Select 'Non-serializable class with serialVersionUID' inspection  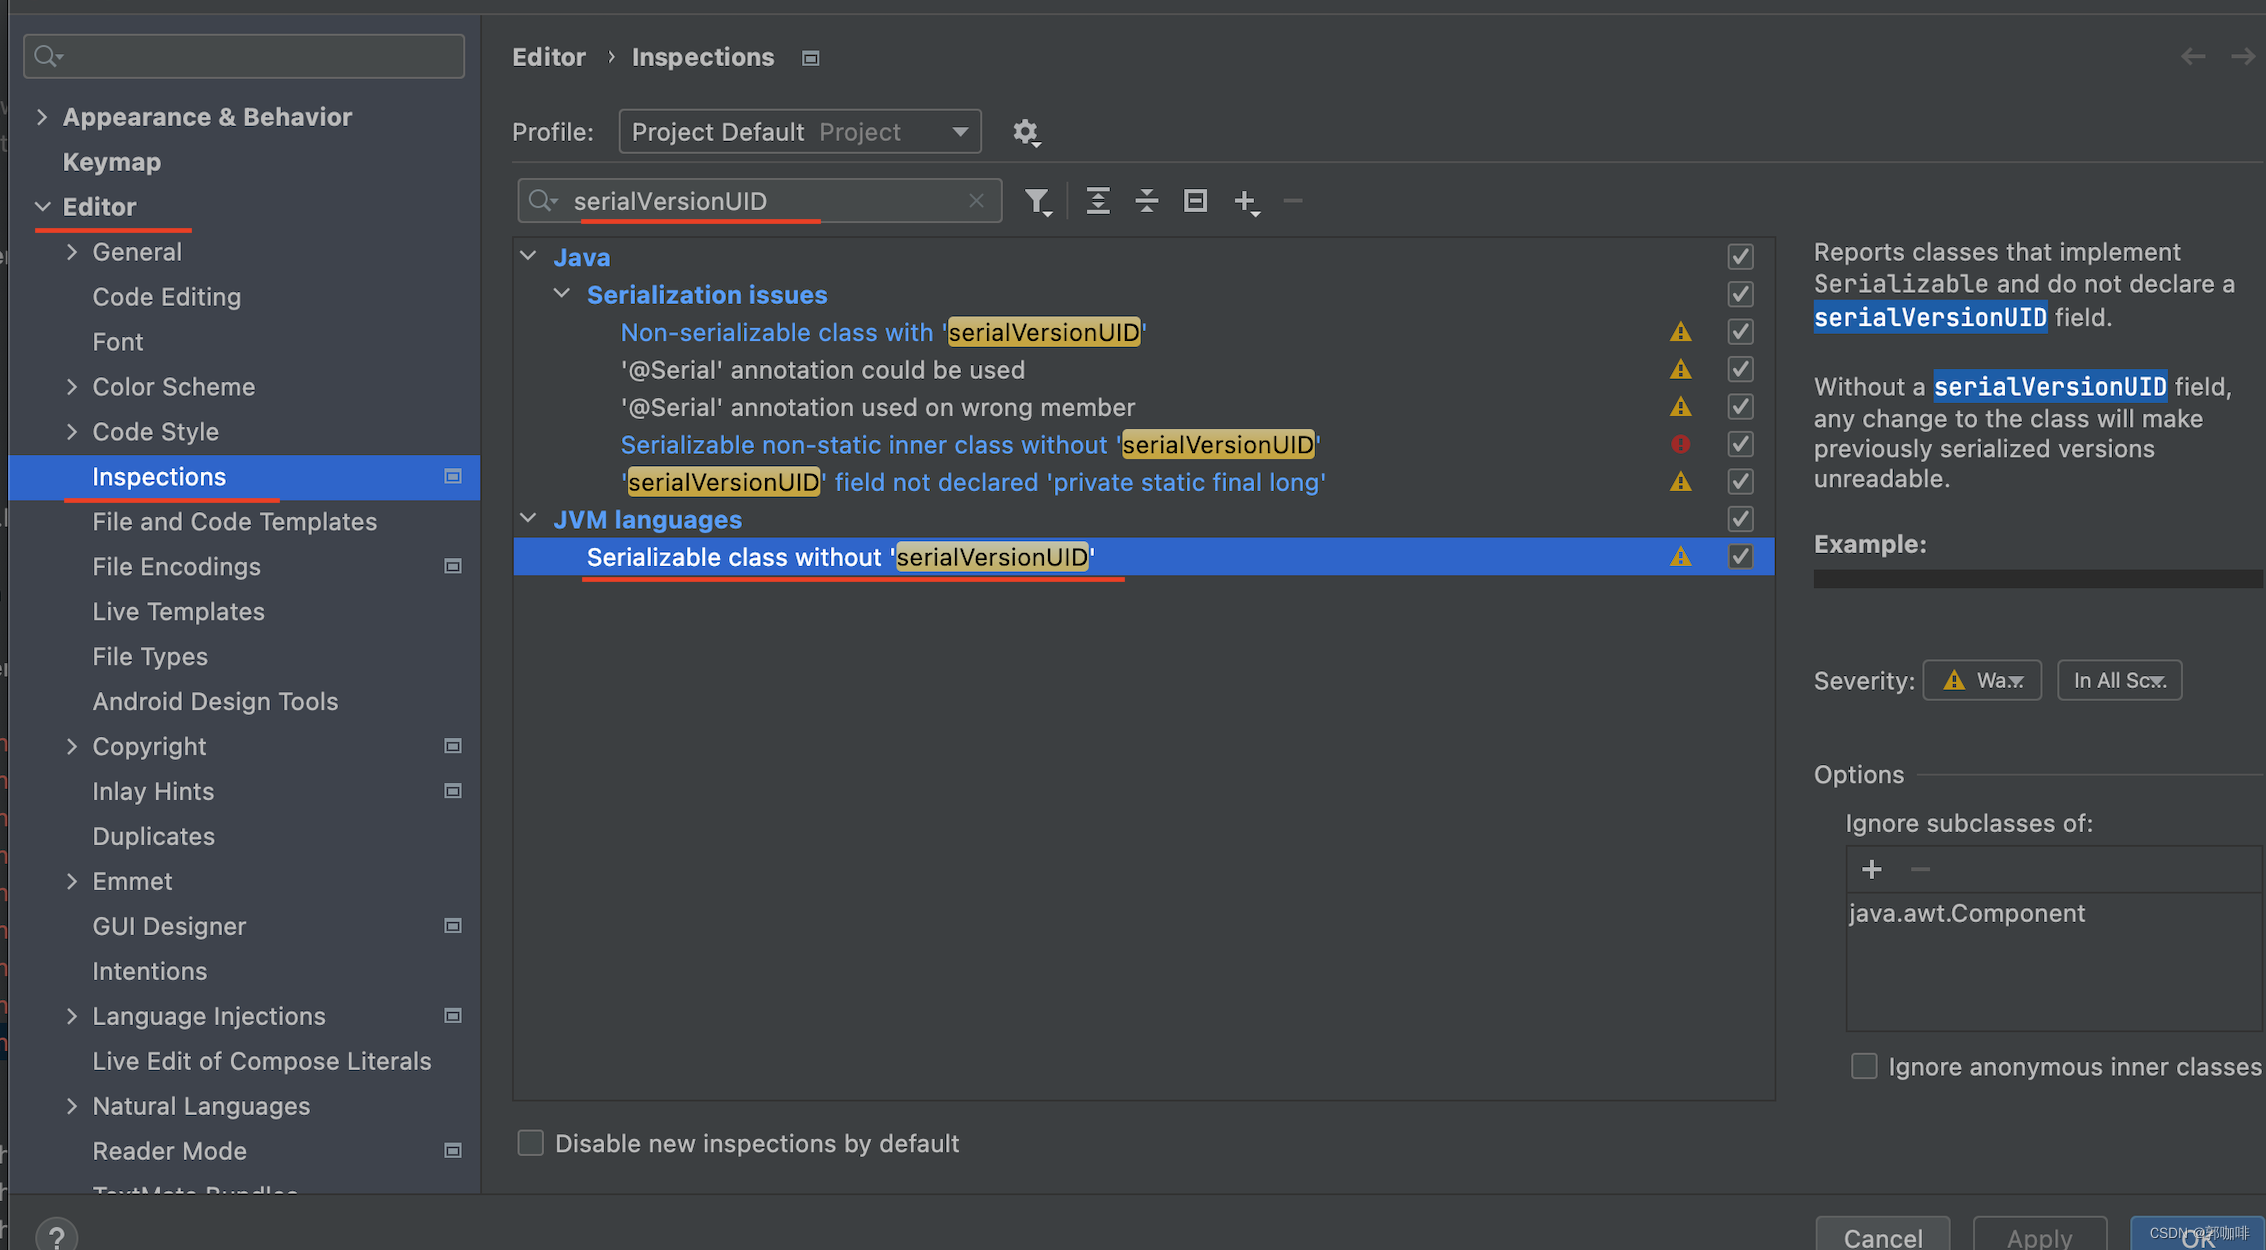click(880, 332)
